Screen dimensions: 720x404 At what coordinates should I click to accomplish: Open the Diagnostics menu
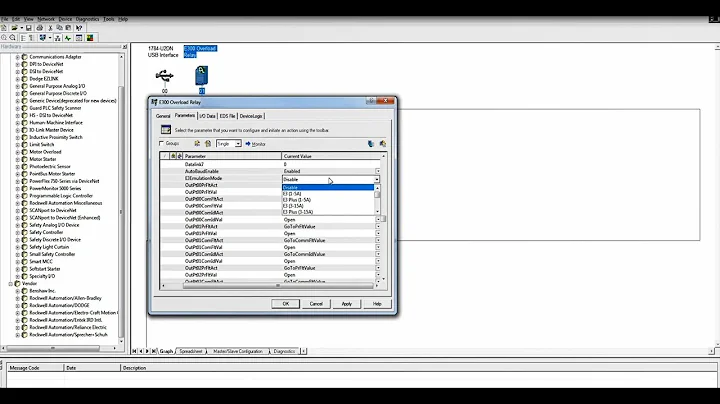(x=87, y=19)
